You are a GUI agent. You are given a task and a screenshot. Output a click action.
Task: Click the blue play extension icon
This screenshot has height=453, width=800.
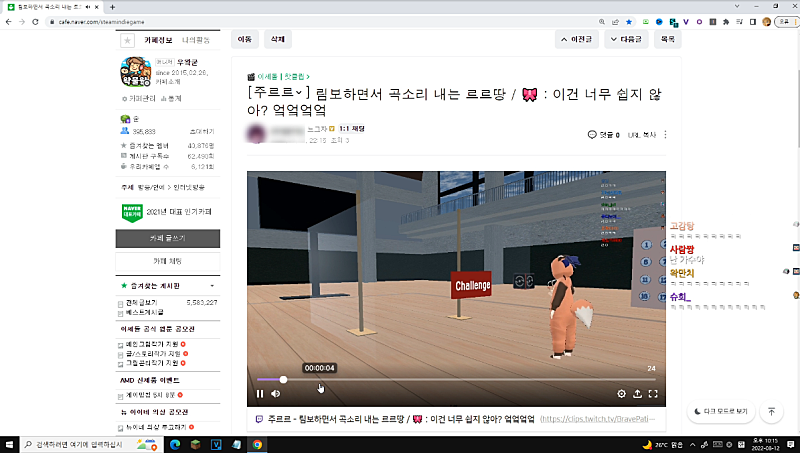pyautogui.click(x=659, y=22)
